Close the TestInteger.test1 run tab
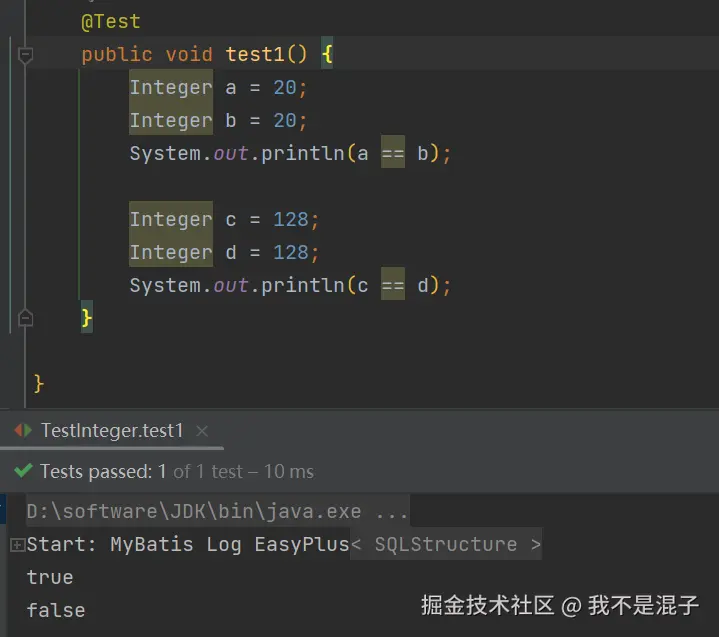The image size is (719, 637). 202,431
